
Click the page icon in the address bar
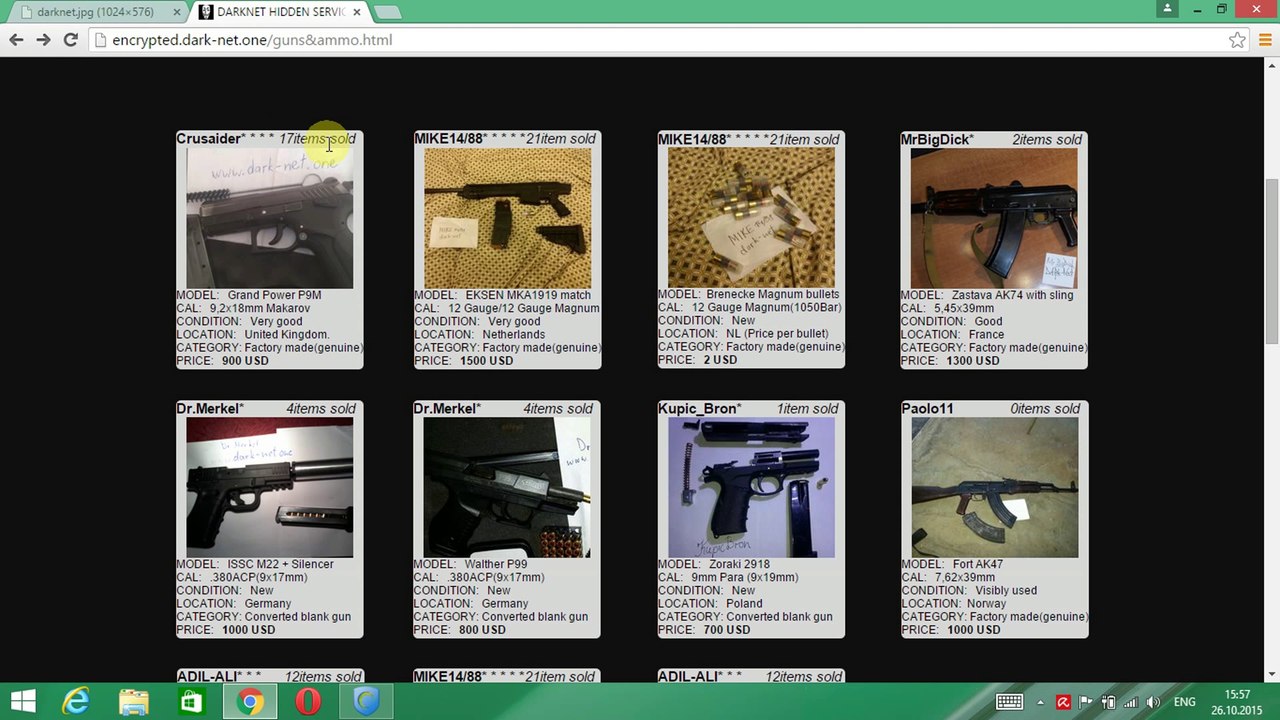[99, 40]
